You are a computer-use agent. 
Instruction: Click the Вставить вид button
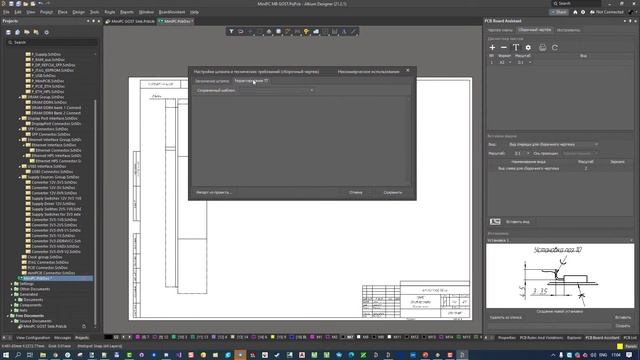[518, 222]
